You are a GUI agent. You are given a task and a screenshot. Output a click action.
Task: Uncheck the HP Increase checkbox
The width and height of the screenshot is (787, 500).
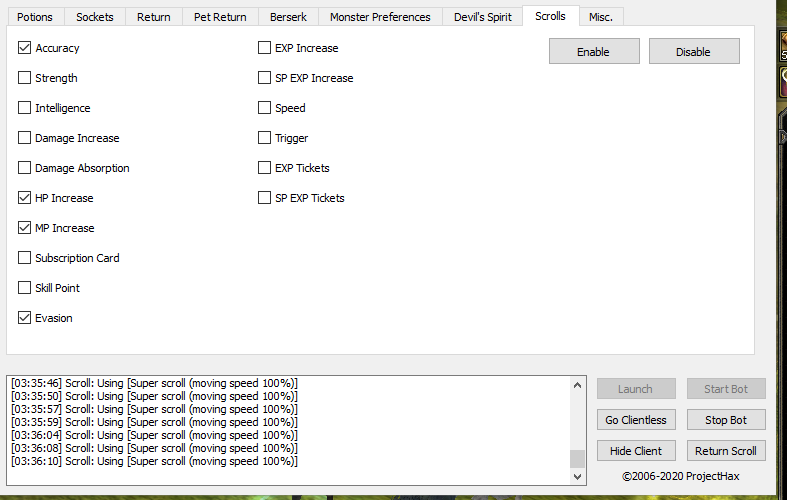25,198
